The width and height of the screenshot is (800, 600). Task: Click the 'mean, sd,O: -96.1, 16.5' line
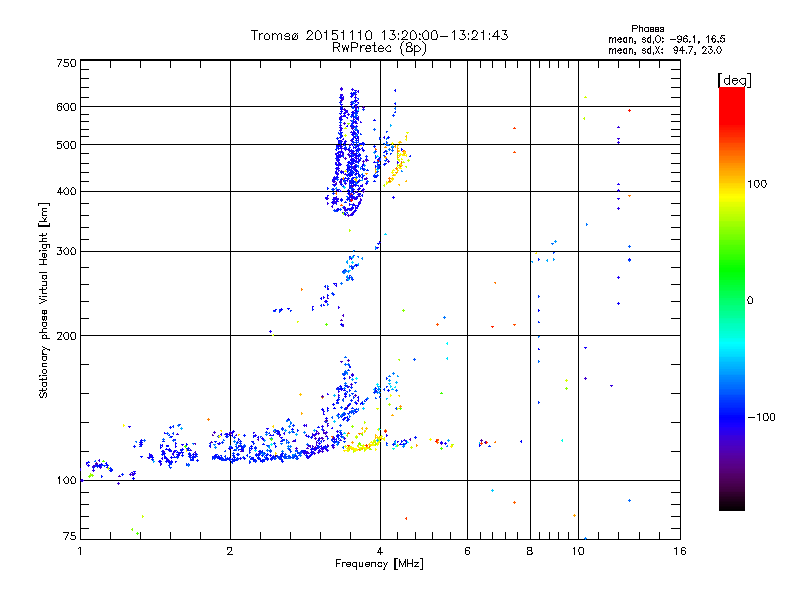667,39
